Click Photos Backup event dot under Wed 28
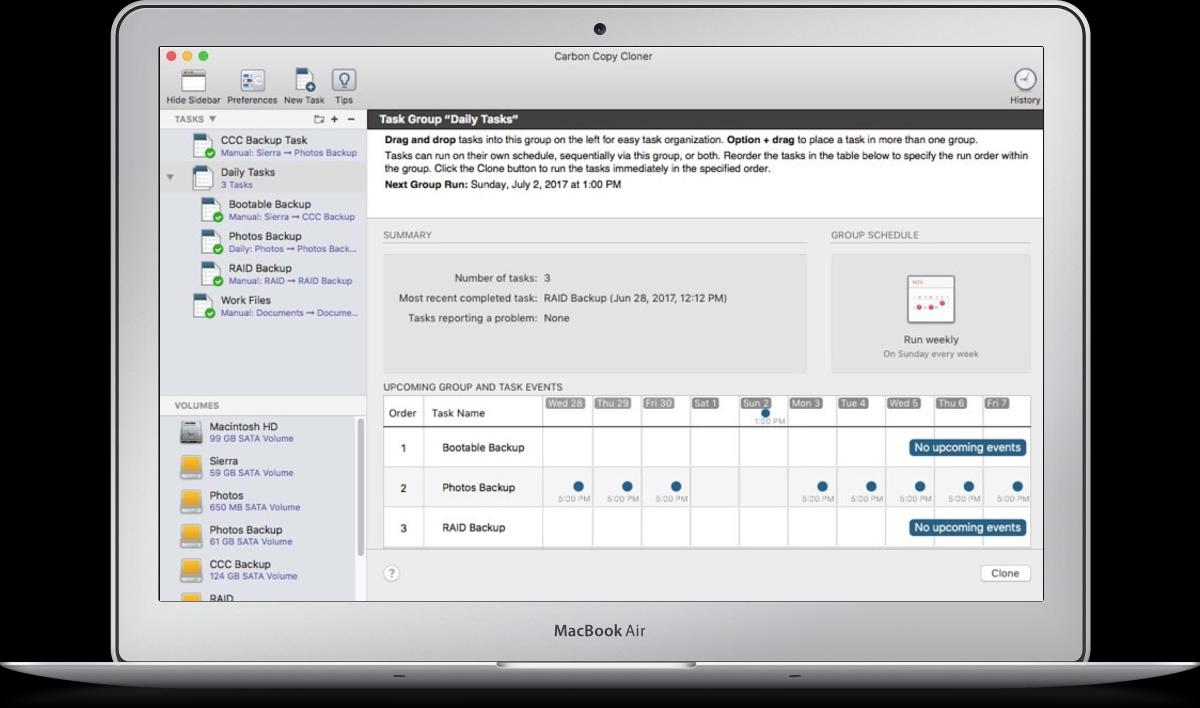Screen dimensions: 1200x708 [578, 487]
